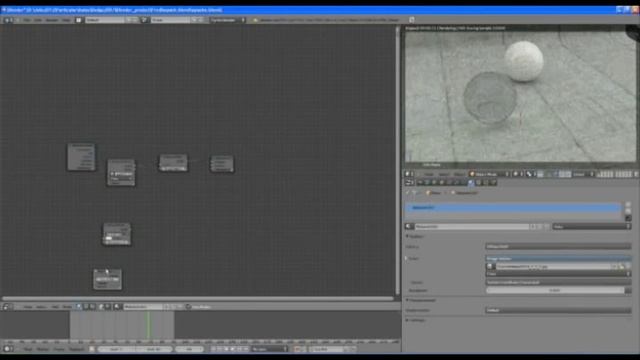
Task: Open the Texture properties tab icon
Action: coord(478,182)
